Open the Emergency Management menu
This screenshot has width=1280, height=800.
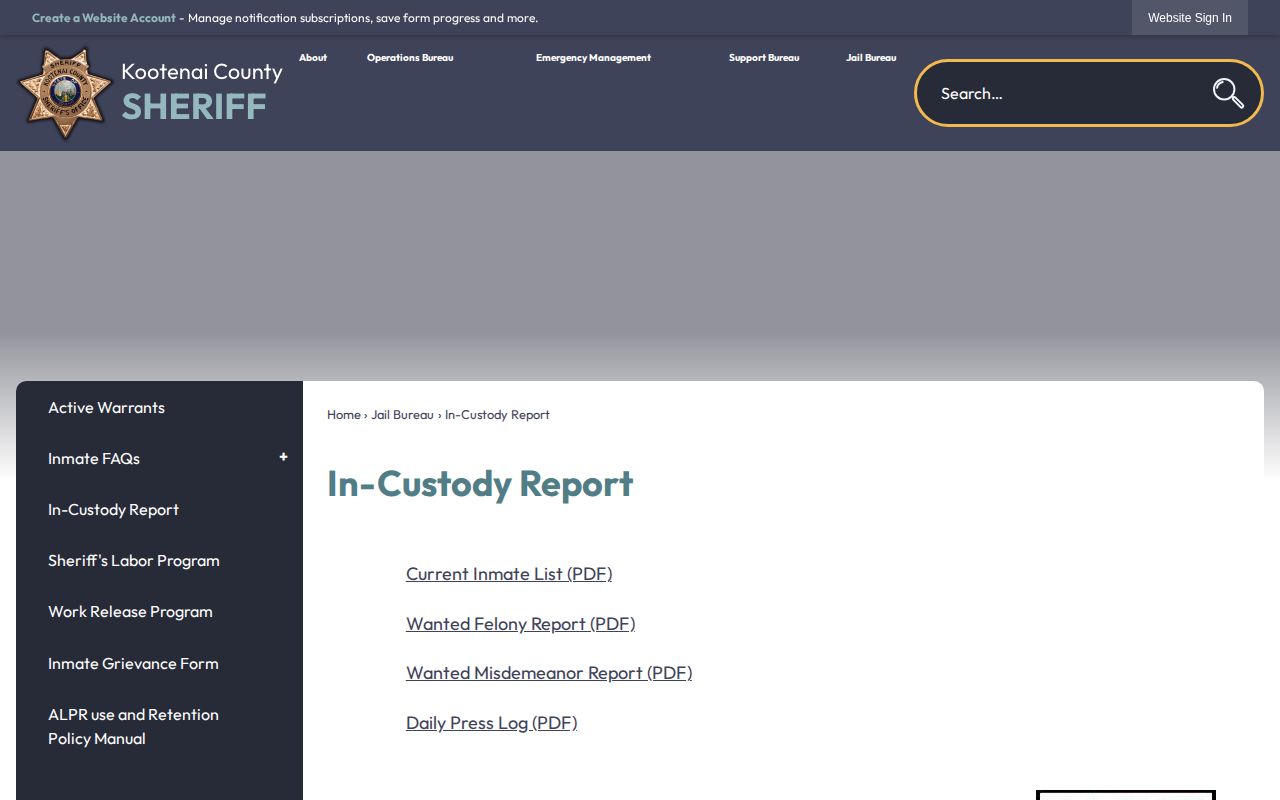(x=593, y=58)
